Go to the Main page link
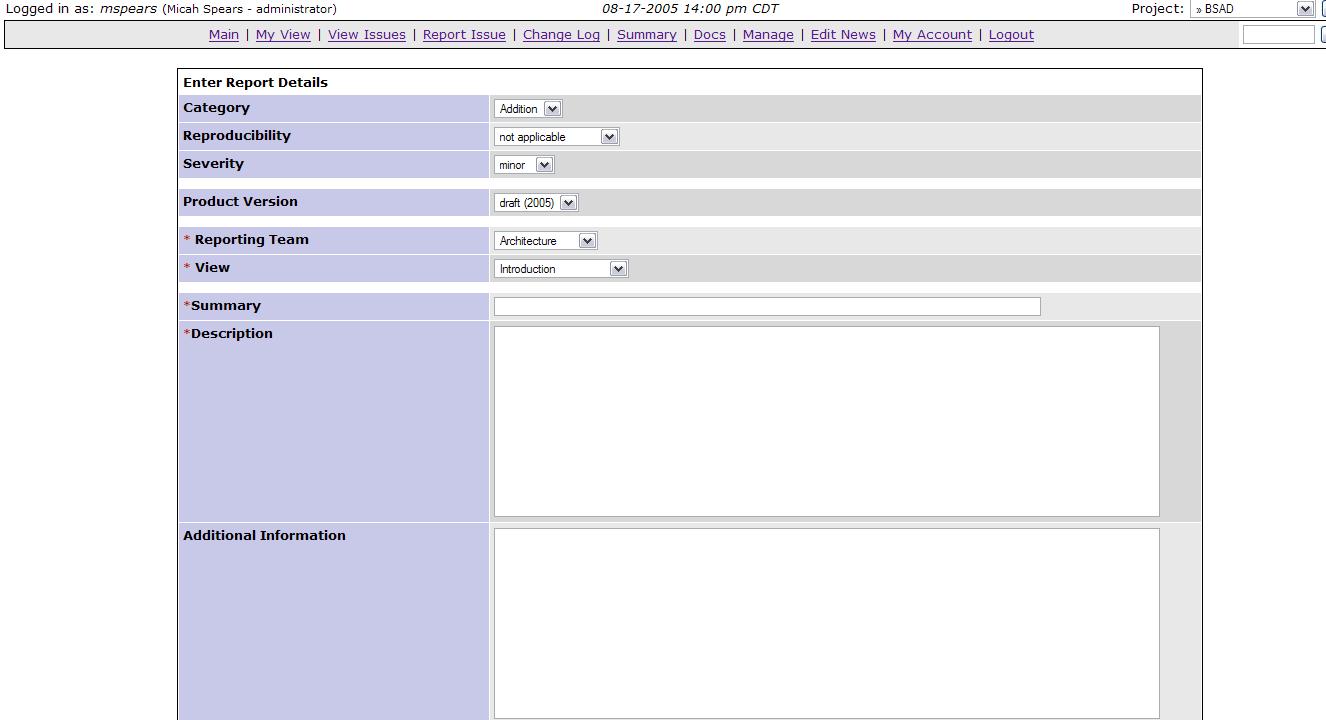 (224, 35)
